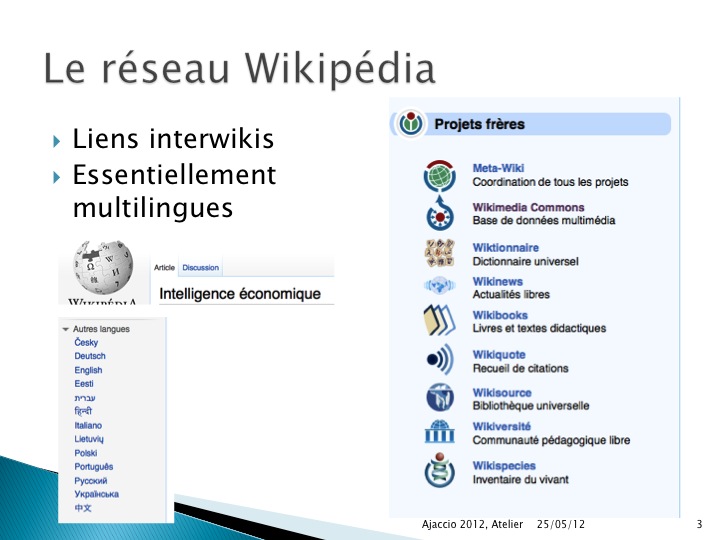Click the slide title Le réseau Wikipédia

click(x=239, y=69)
